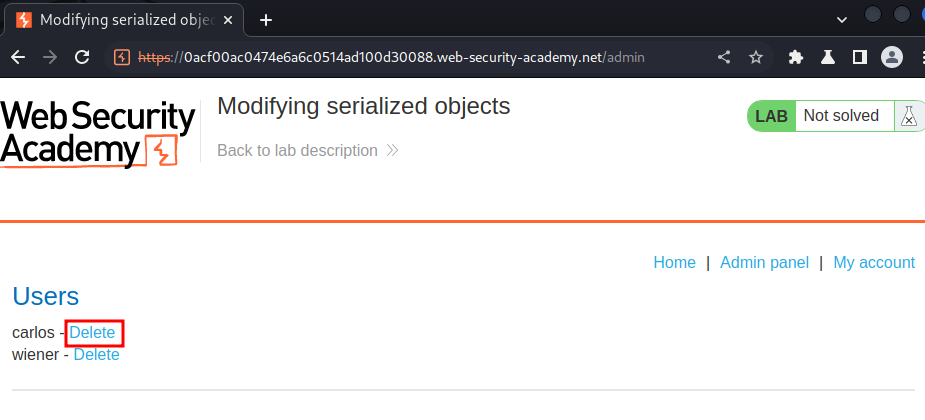This screenshot has width=925, height=420.
Task: Open the extensions puzzle icon
Action: (796, 57)
